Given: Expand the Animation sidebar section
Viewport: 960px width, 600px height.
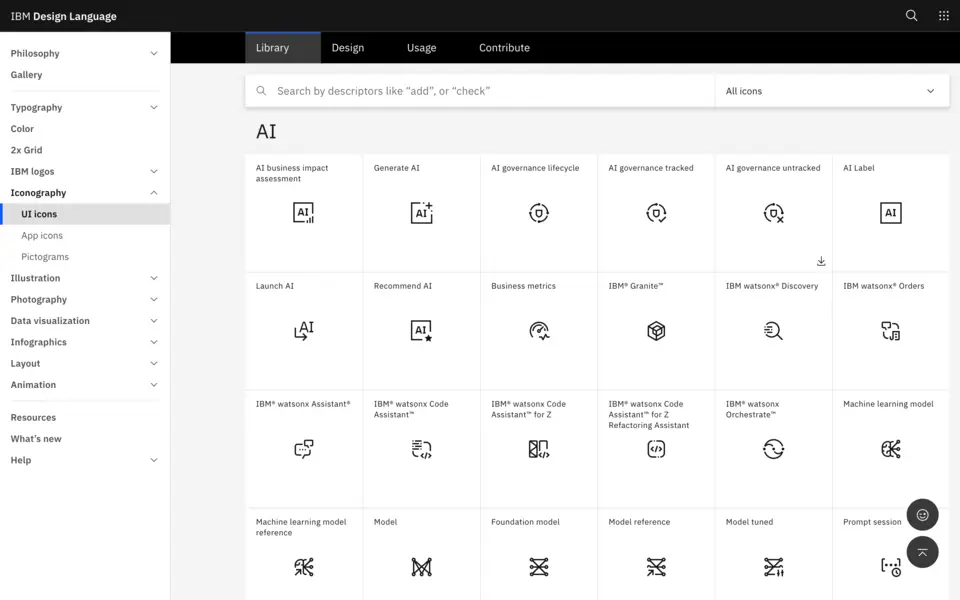Looking at the screenshot, I should [84, 384].
